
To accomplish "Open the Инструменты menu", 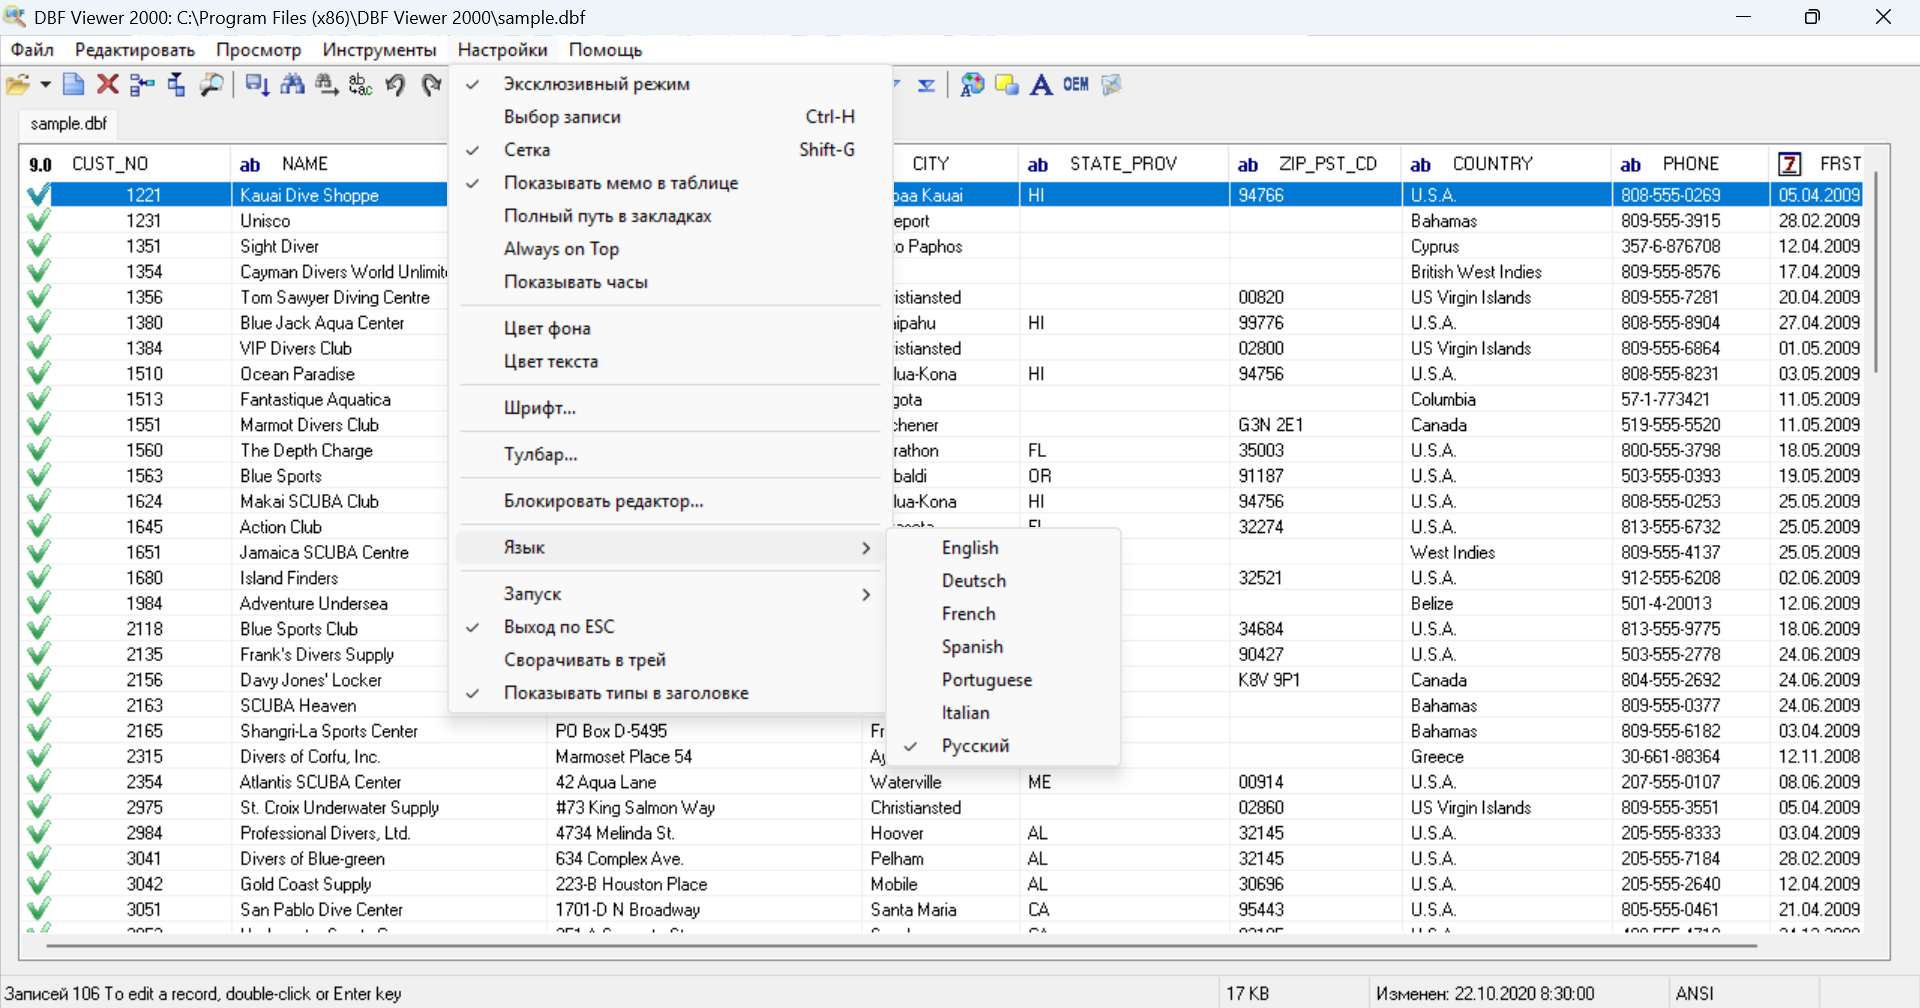I will (379, 50).
